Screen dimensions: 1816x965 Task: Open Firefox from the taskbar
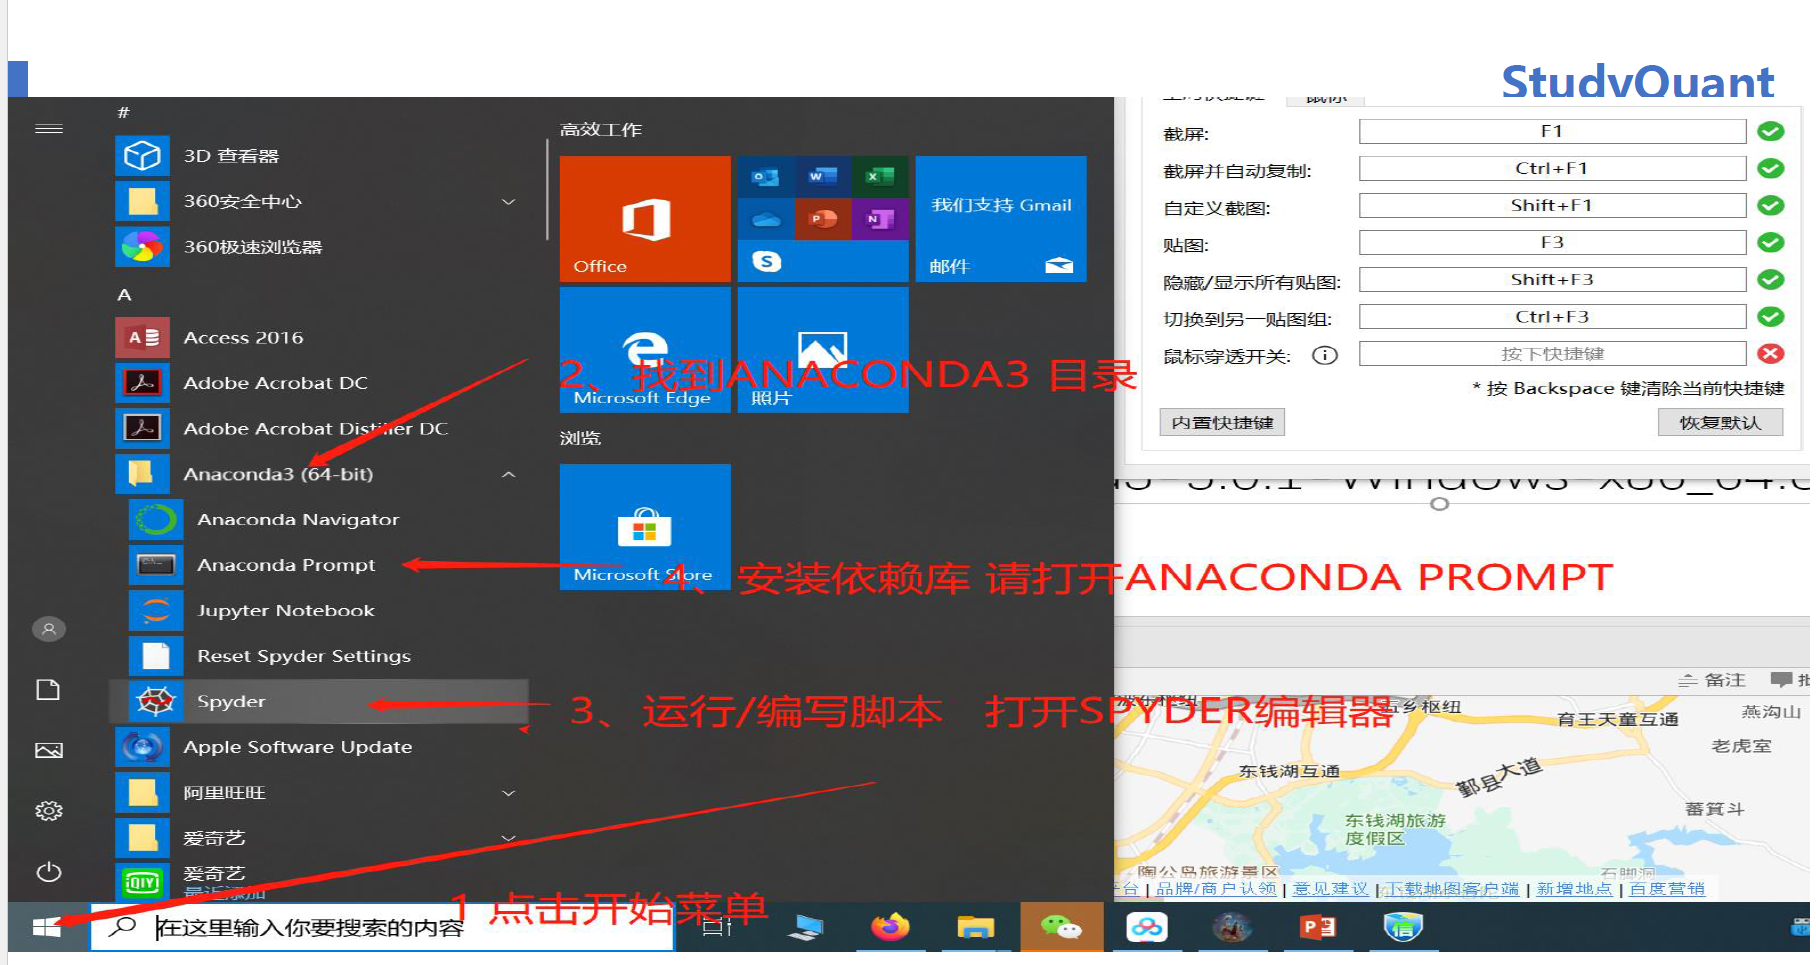890,928
